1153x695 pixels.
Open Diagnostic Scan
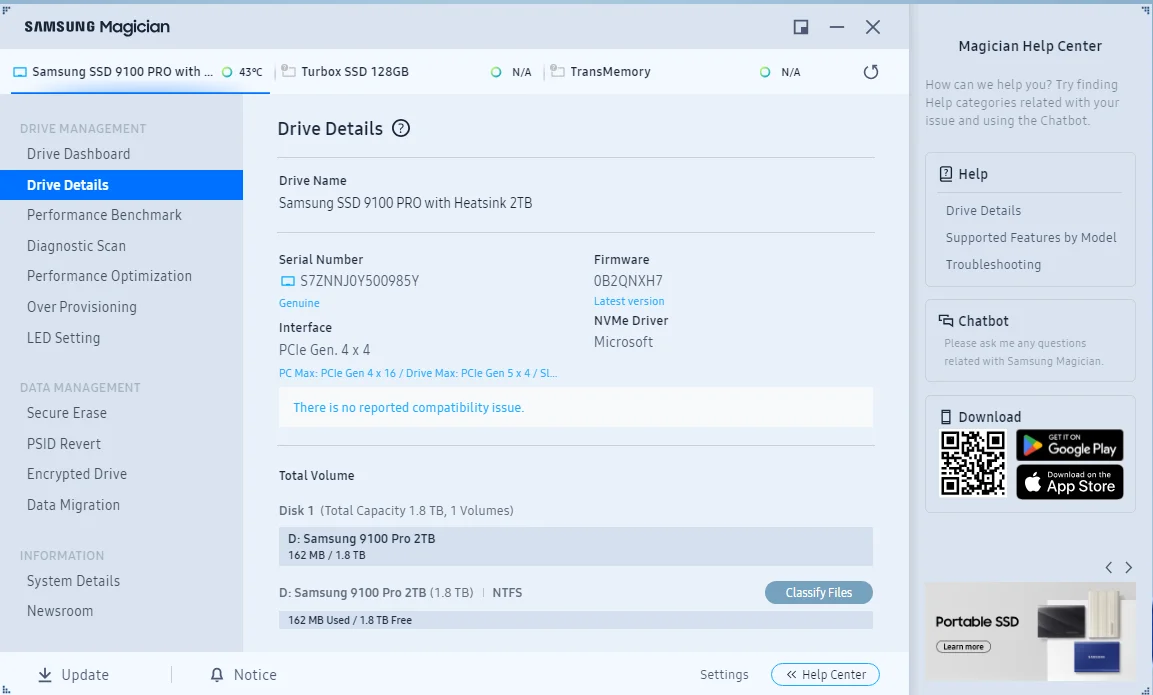pos(76,246)
